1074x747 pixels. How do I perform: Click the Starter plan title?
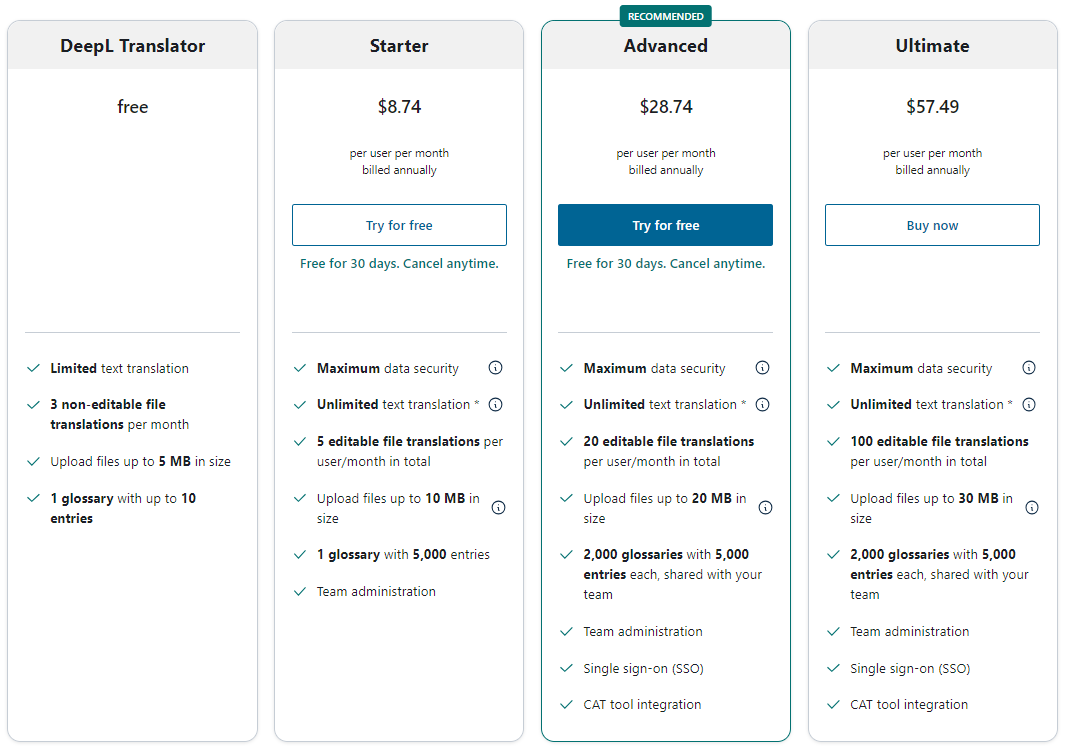click(399, 46)
